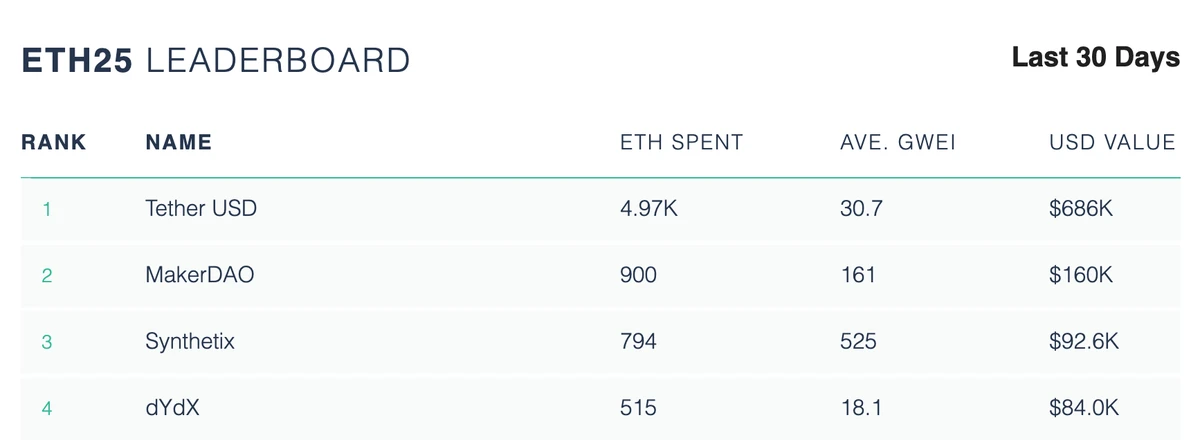Click Tether's $686K USD value
The width and height of the screenshot is (1200, 440).
coord(1081,209)
